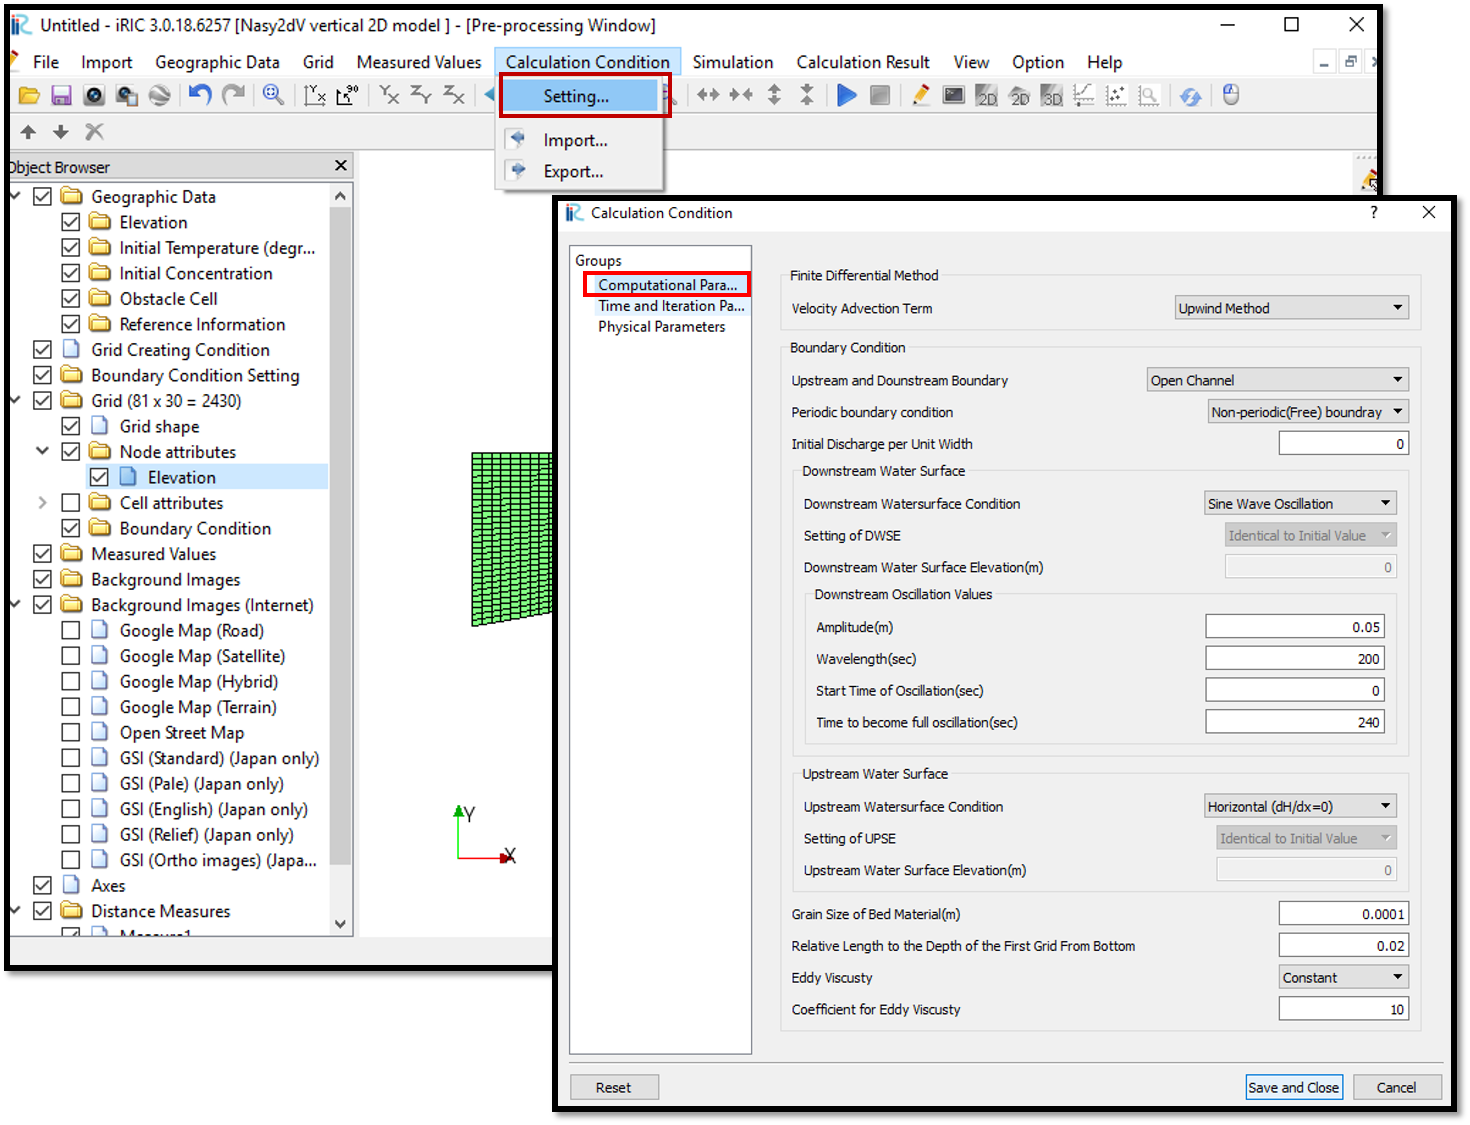Click the blue reload calculation result icon

click(x=1190, y=96)
